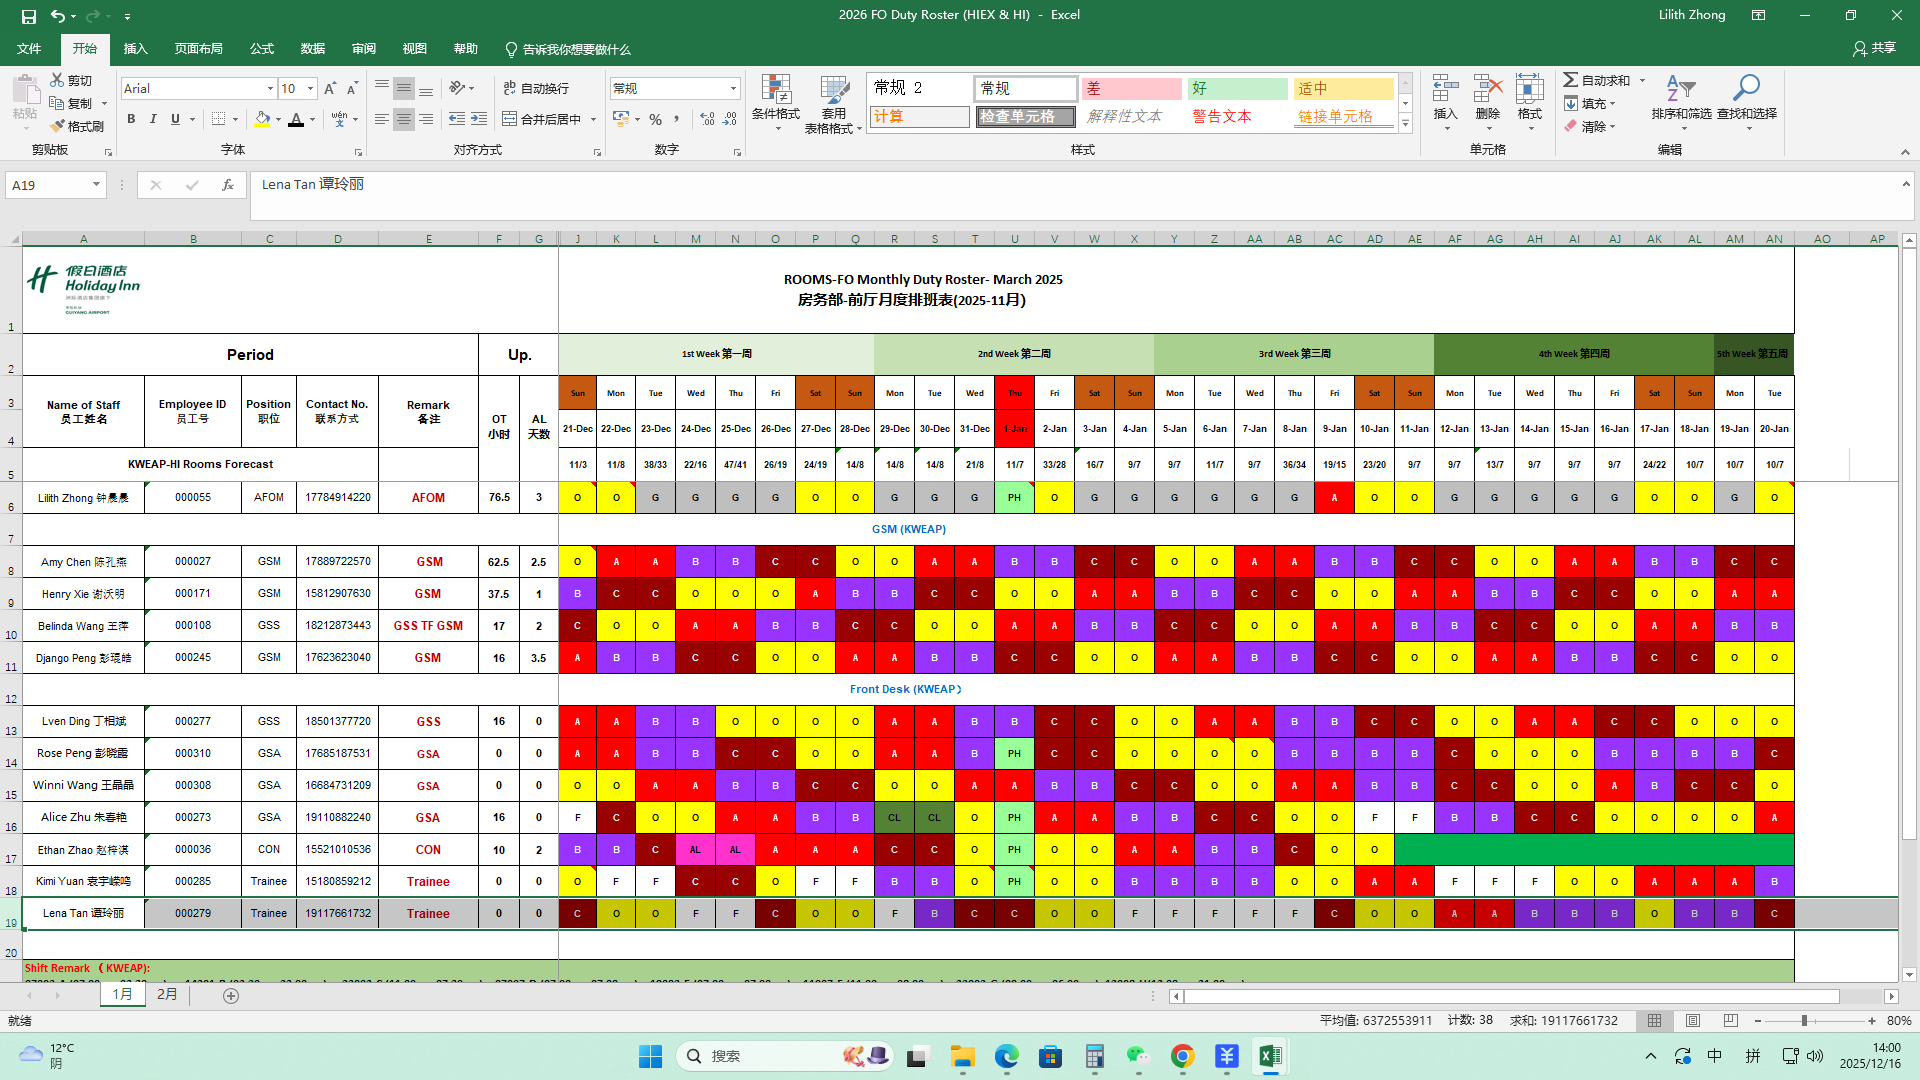Open the Insert ribbon tab
Screen dimensions: 1920x1080
135,49
